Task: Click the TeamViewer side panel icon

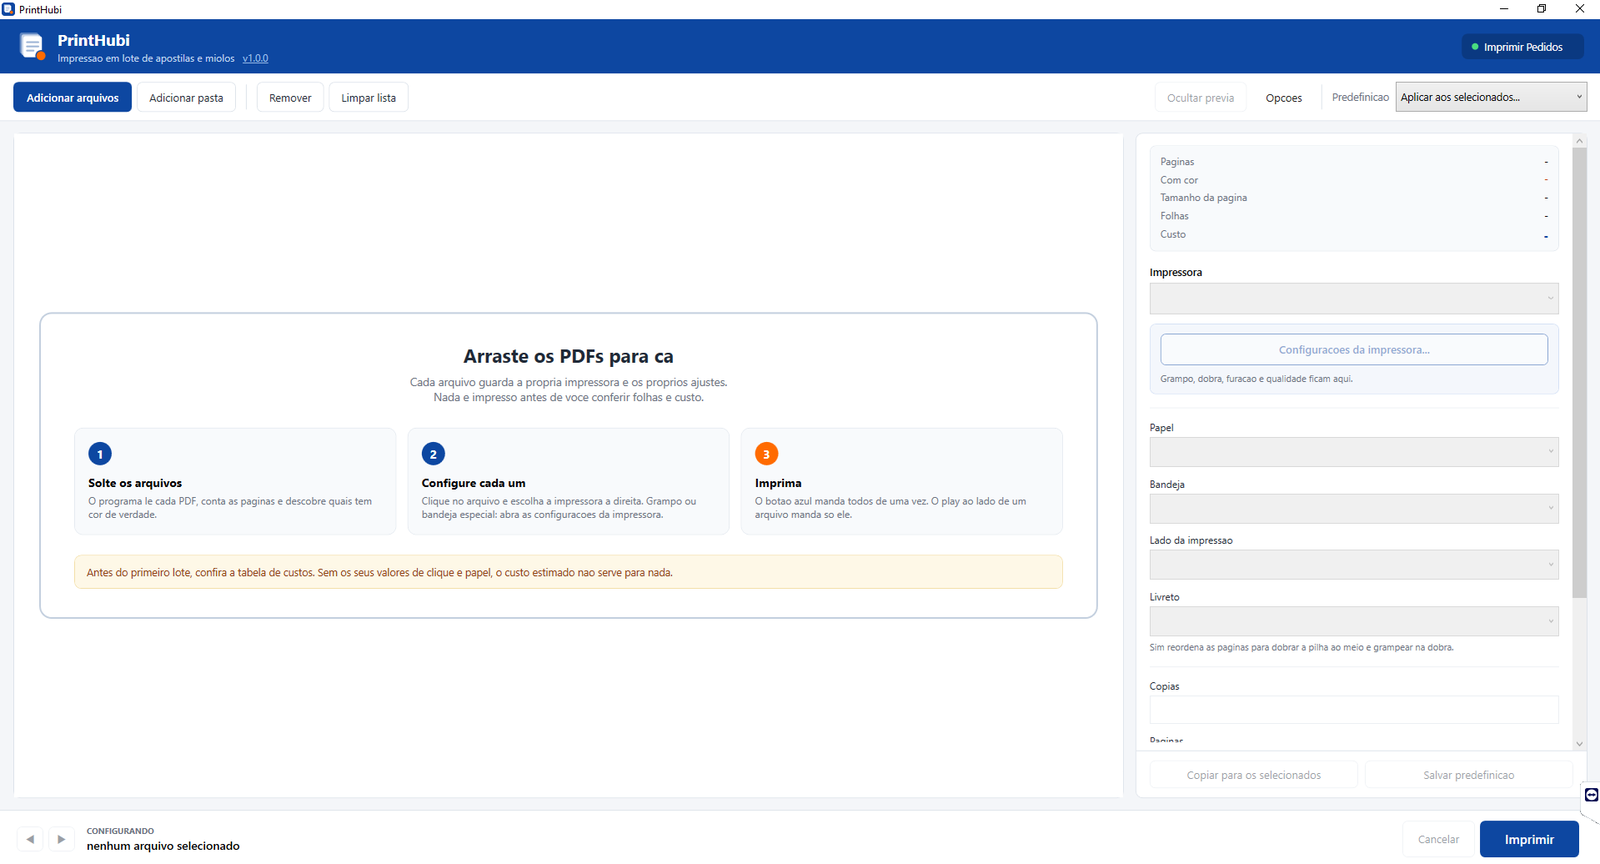Action: [1591, 795]
